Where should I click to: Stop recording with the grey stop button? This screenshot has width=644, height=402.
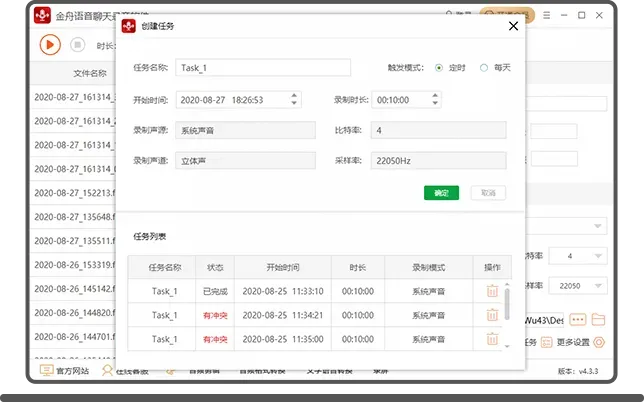77,44
